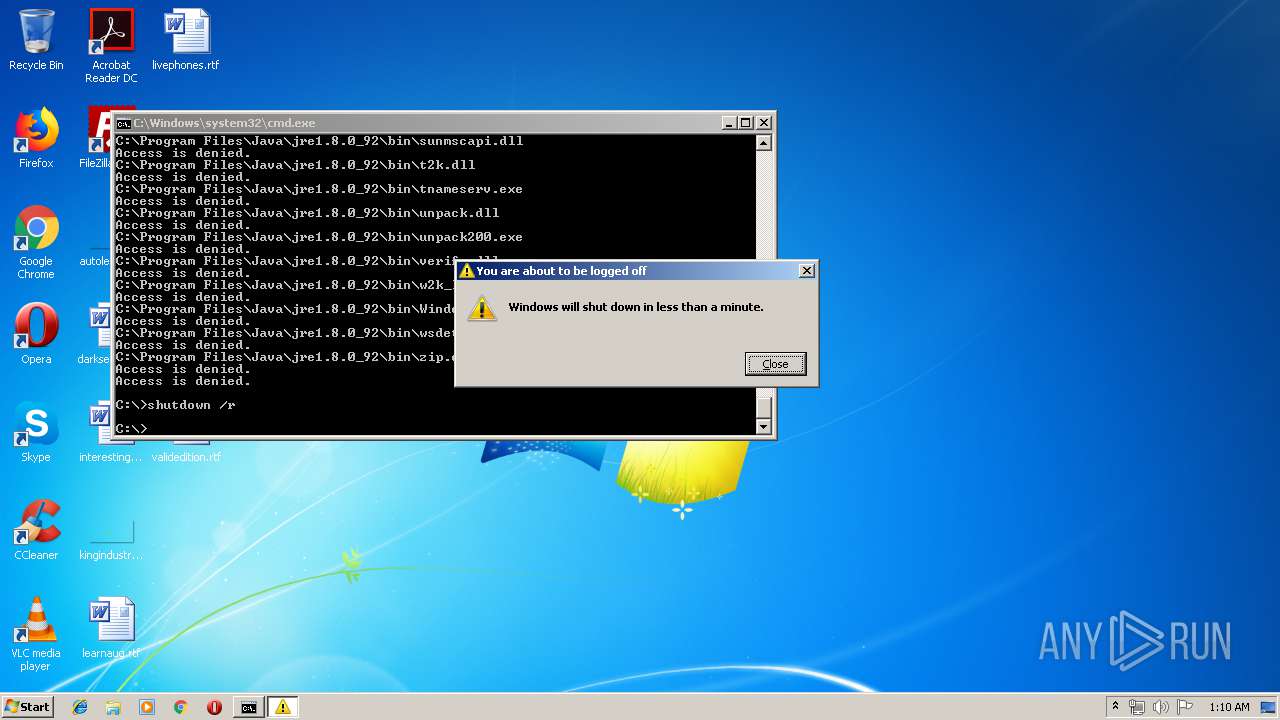Close the cmd.exe window

[x=764, y=123]
